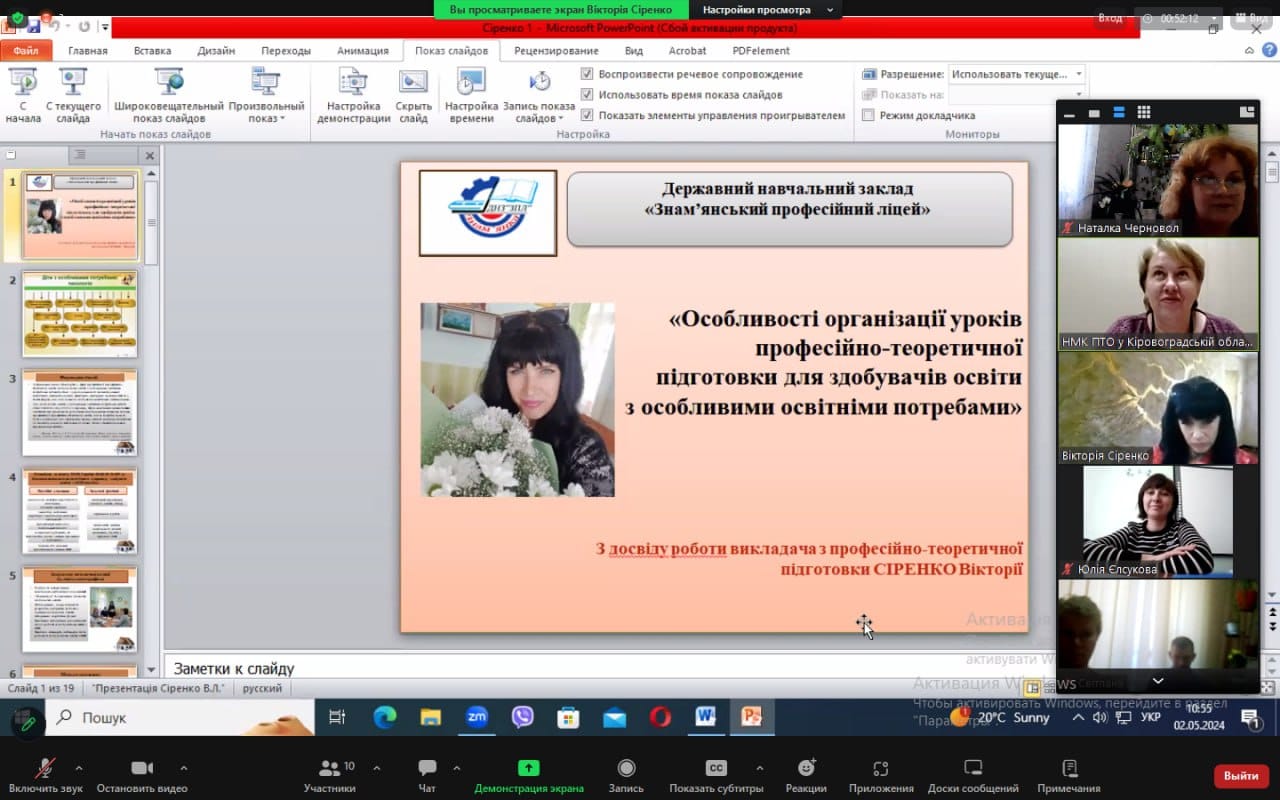Select vertical strip view in video panel

coord(1119,112)
